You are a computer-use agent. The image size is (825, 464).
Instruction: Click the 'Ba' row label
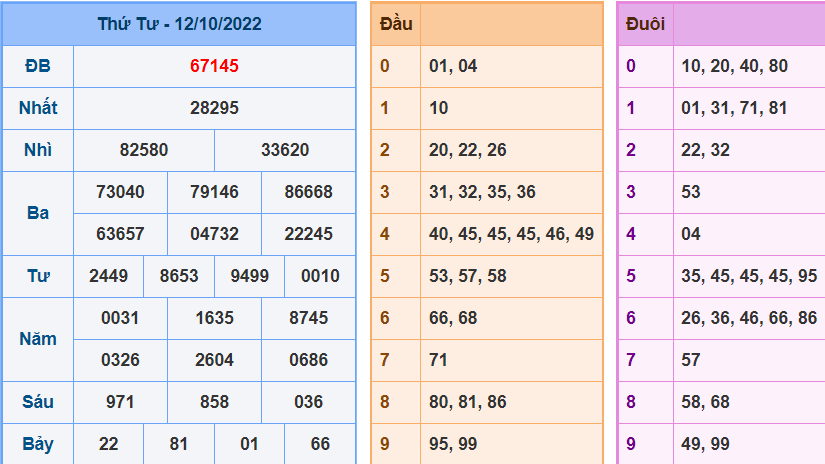[x=38, y=213]
